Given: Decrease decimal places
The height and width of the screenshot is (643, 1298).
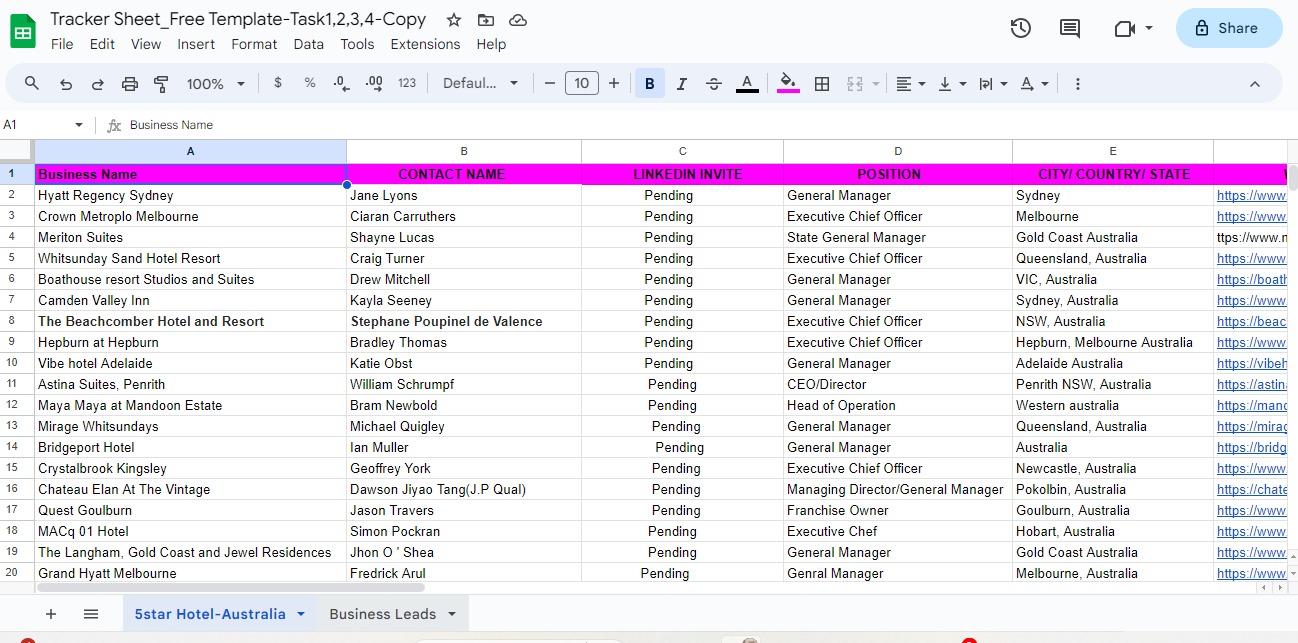Looking at the screenshot, I should pyautogui.click(x=342, y=84).
